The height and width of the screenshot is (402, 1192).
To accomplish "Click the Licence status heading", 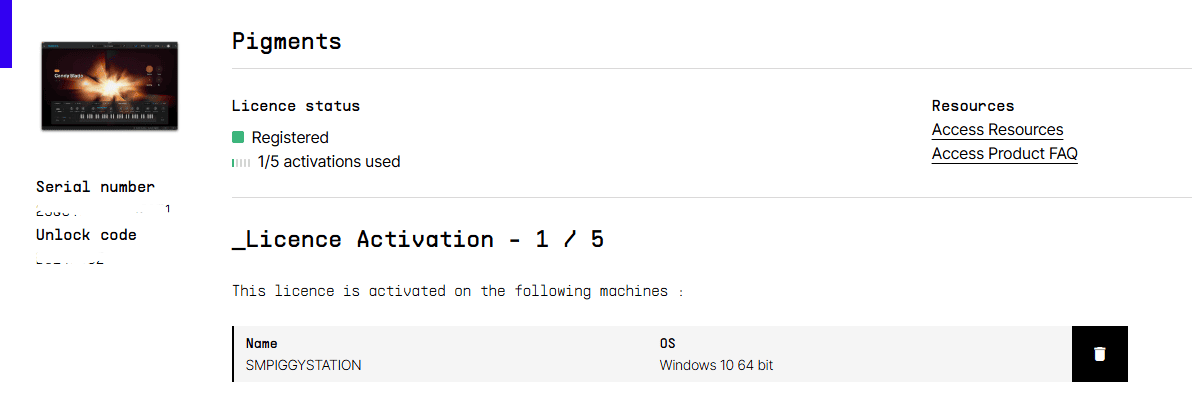I will point(296,106).
